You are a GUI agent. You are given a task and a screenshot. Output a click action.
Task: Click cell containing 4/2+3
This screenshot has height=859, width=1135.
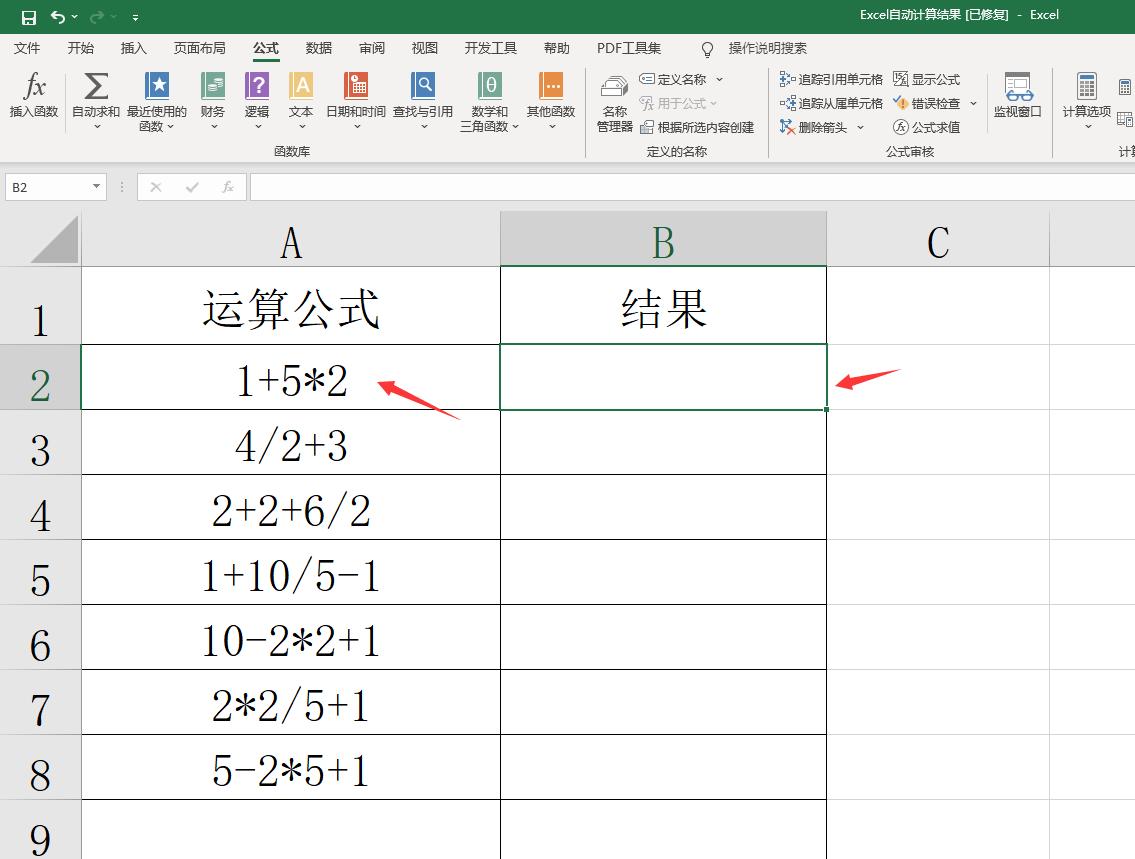pos(290,442)
